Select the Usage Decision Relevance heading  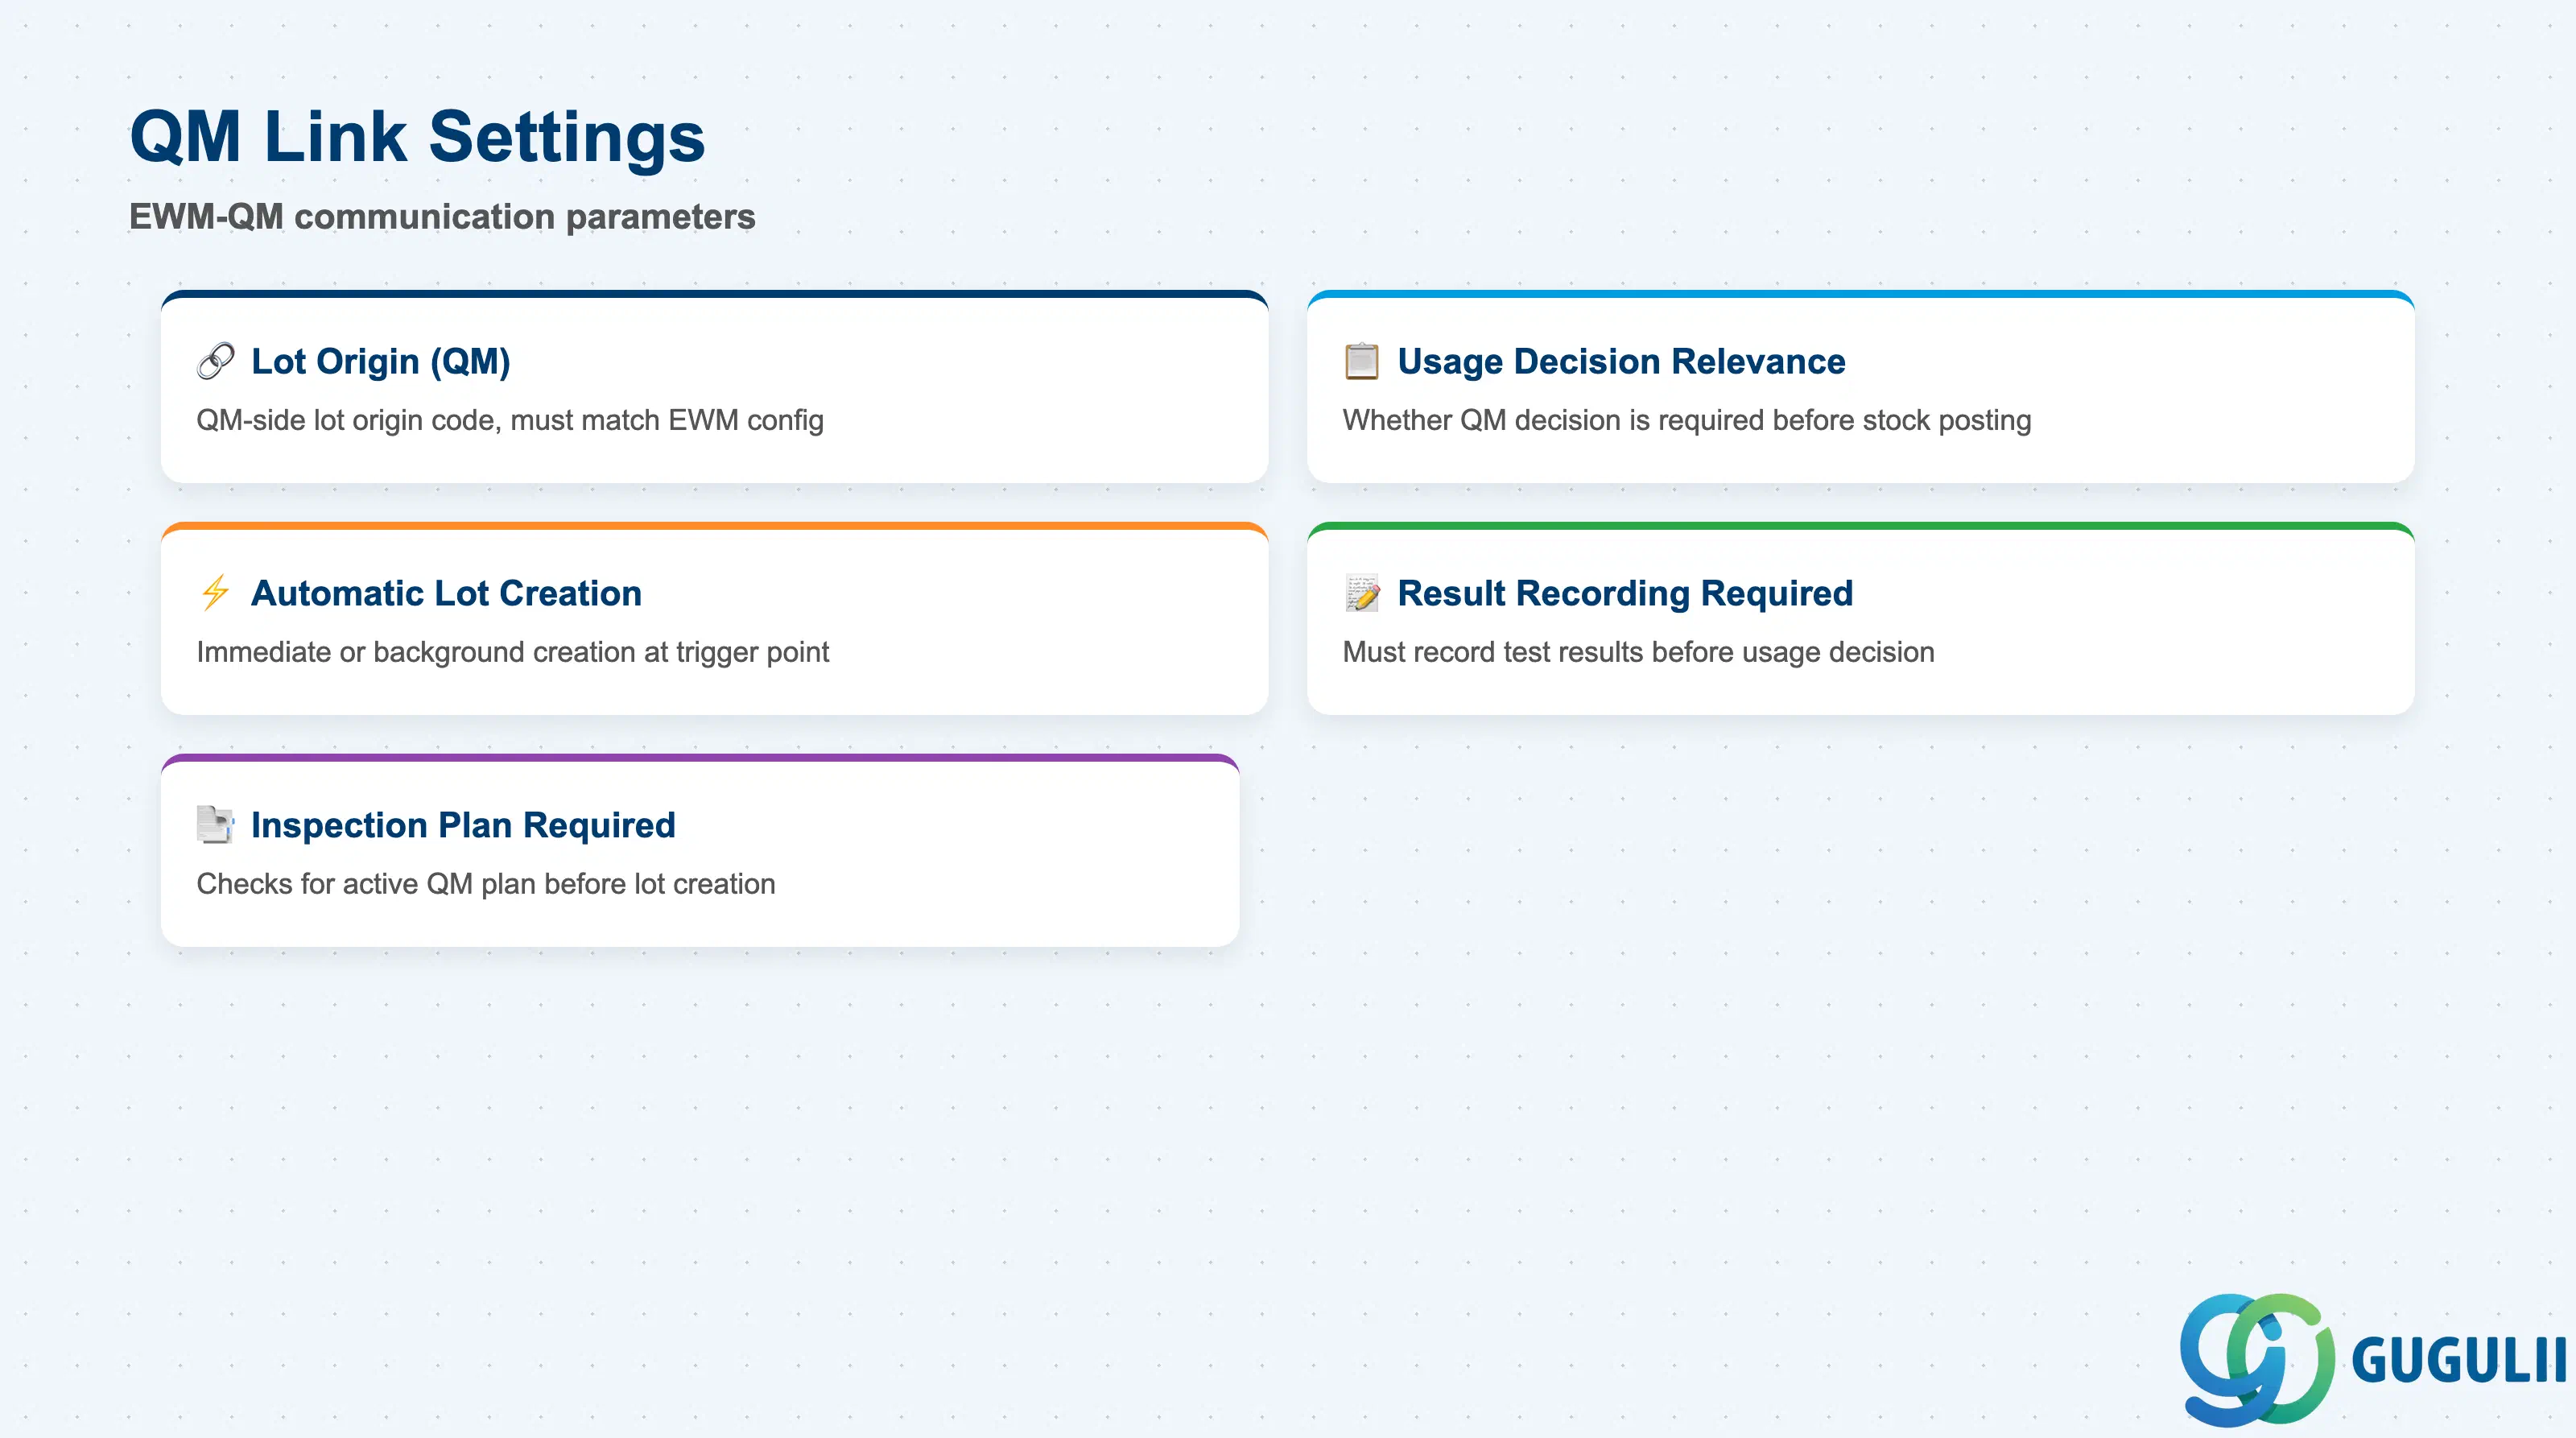pos(1621,361)
